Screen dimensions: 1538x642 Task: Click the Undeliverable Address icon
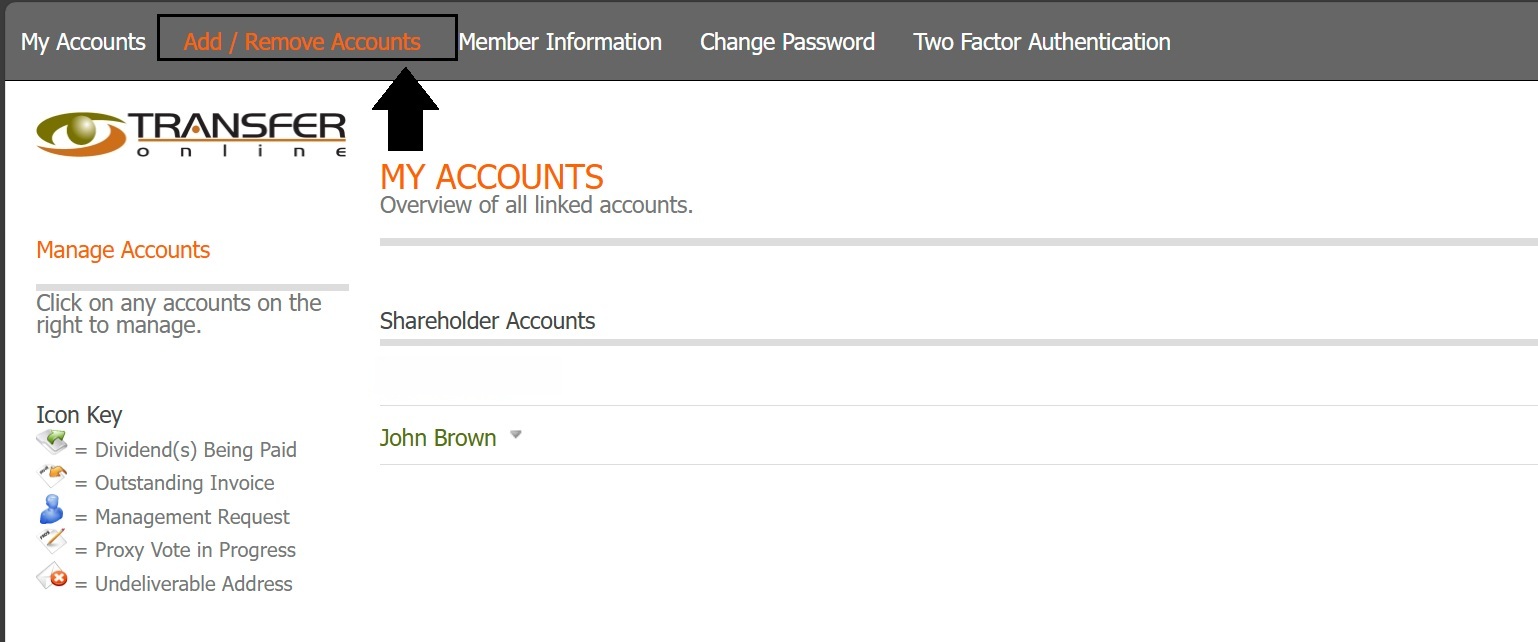(x=52, y=577)
